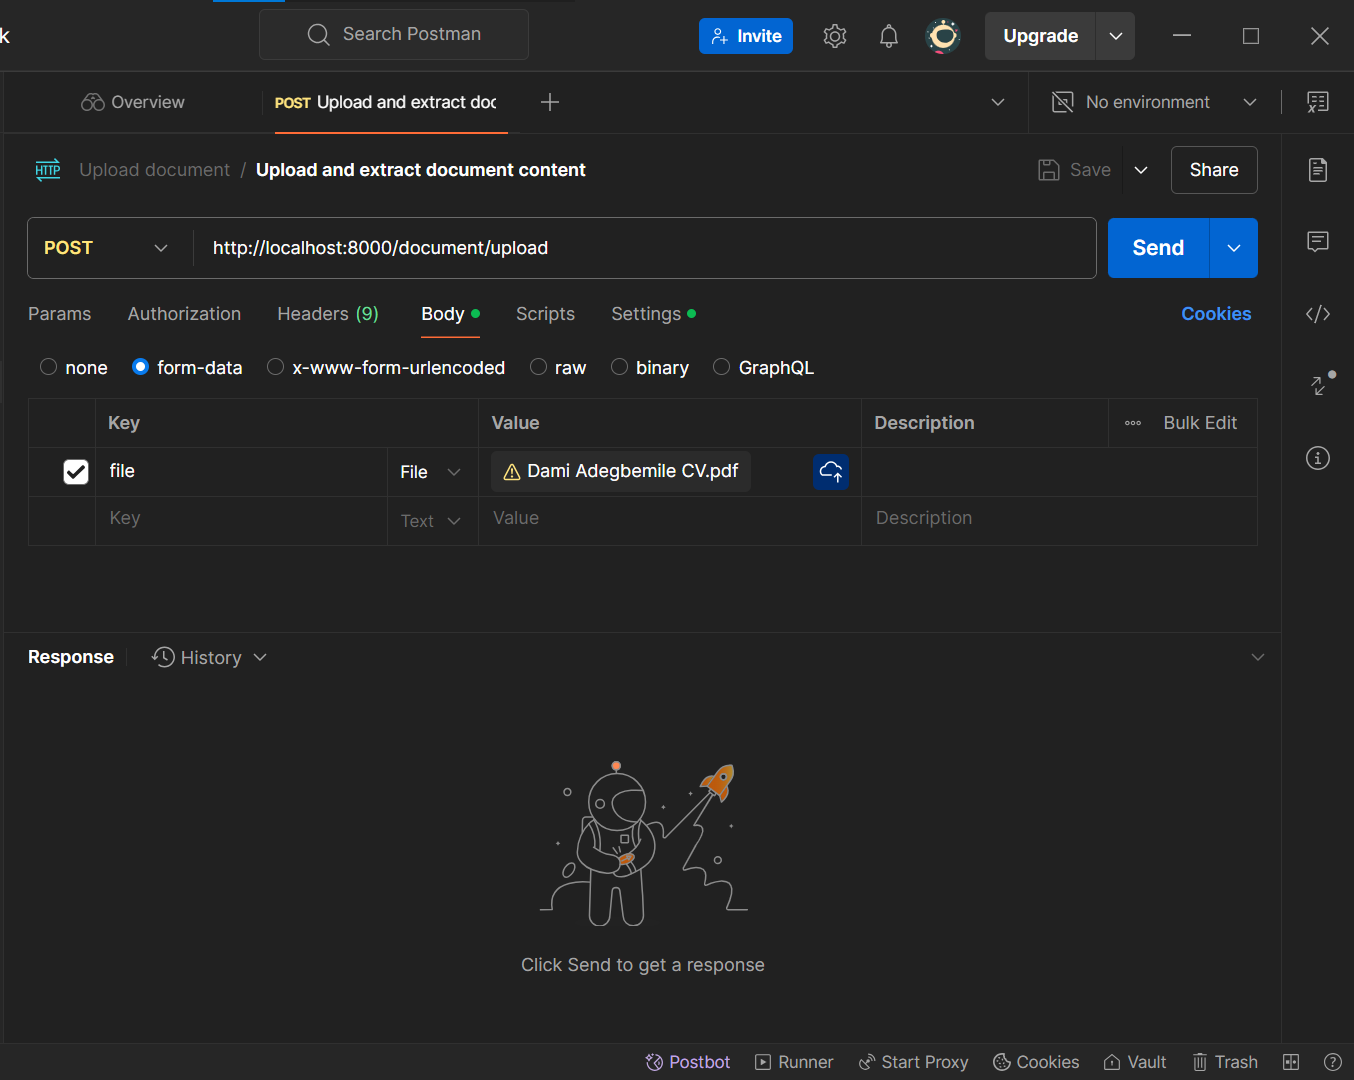
Task: Open the request info icon
Action: [x=1318, y=458]
